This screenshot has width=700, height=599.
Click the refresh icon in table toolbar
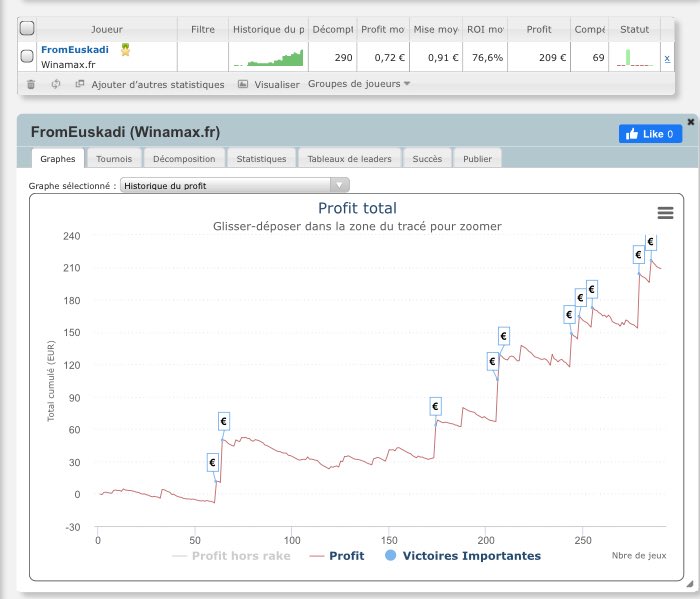[56, 84]
